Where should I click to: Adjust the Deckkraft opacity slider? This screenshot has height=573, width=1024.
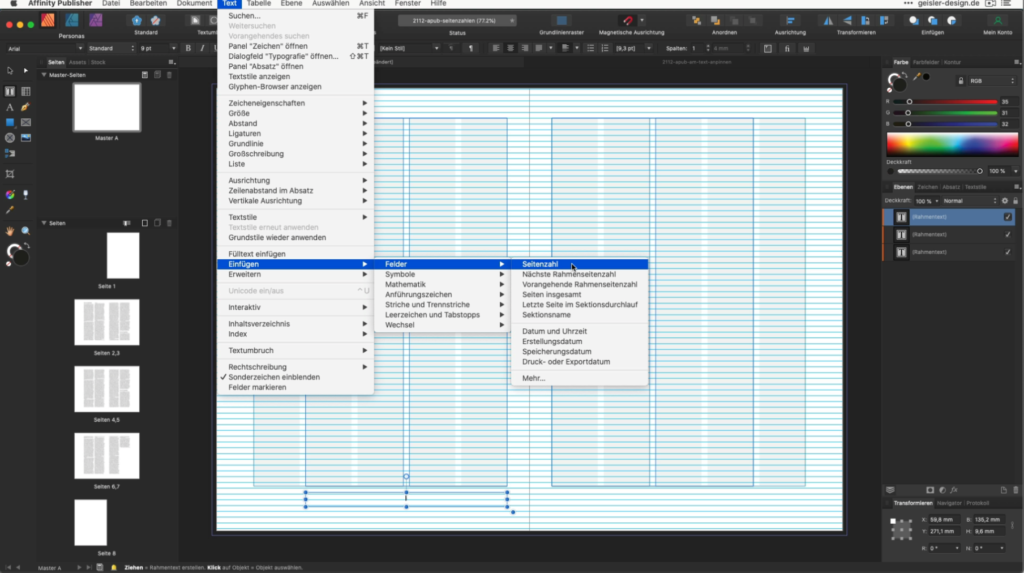(x=939, y=171)
